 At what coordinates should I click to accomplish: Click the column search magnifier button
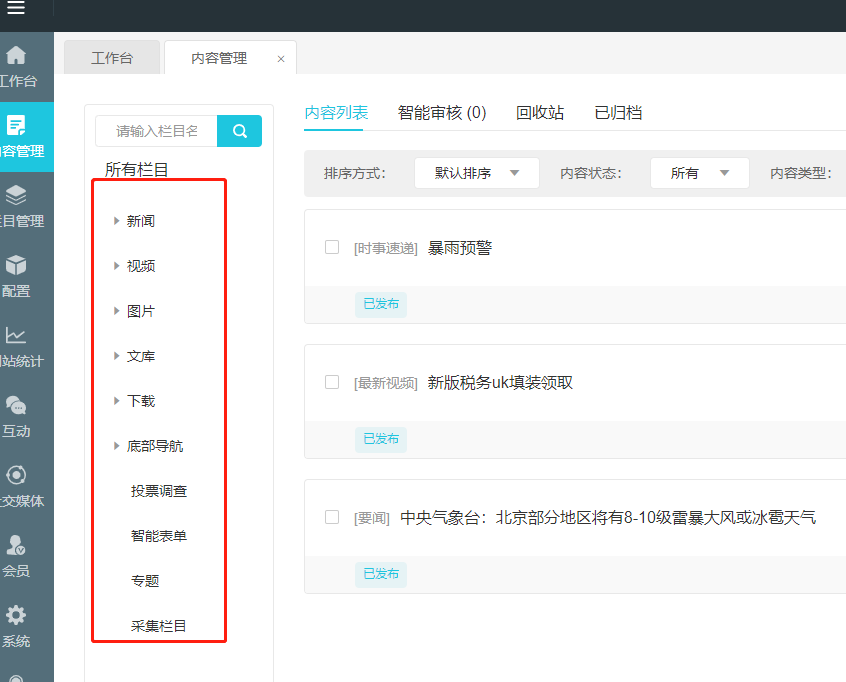point(240,131)
